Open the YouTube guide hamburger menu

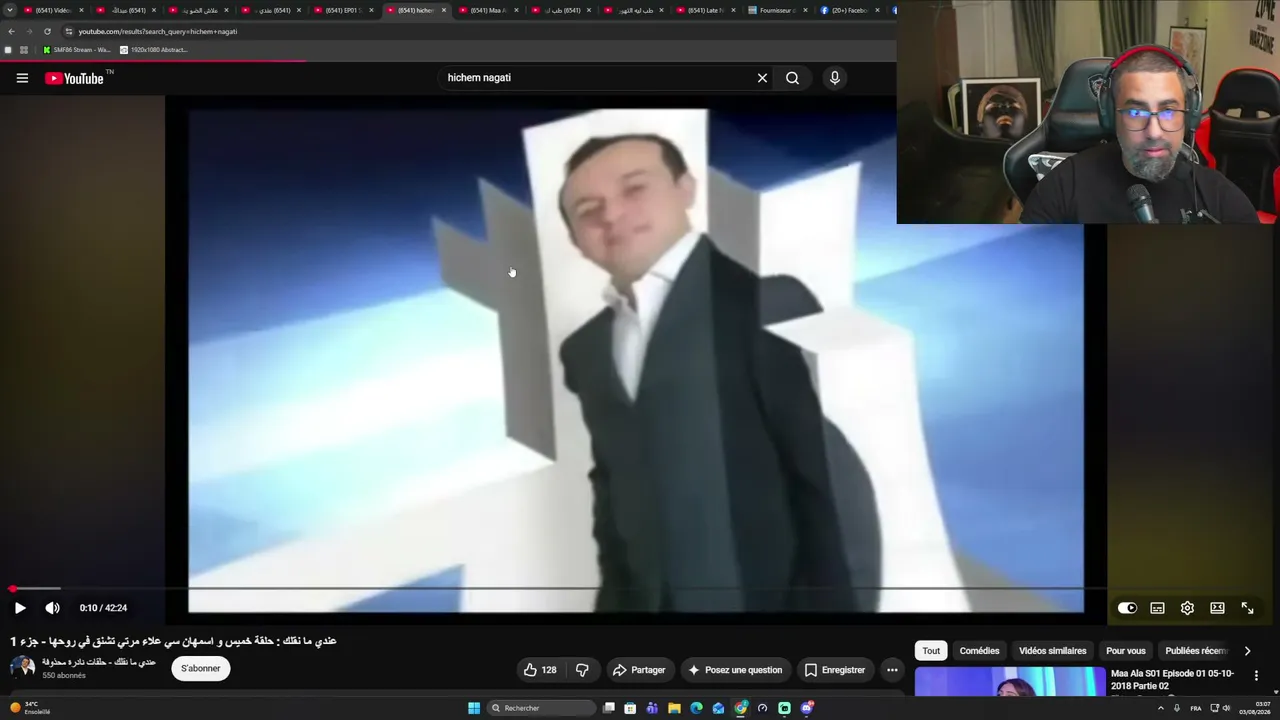[x=22, y=78]
